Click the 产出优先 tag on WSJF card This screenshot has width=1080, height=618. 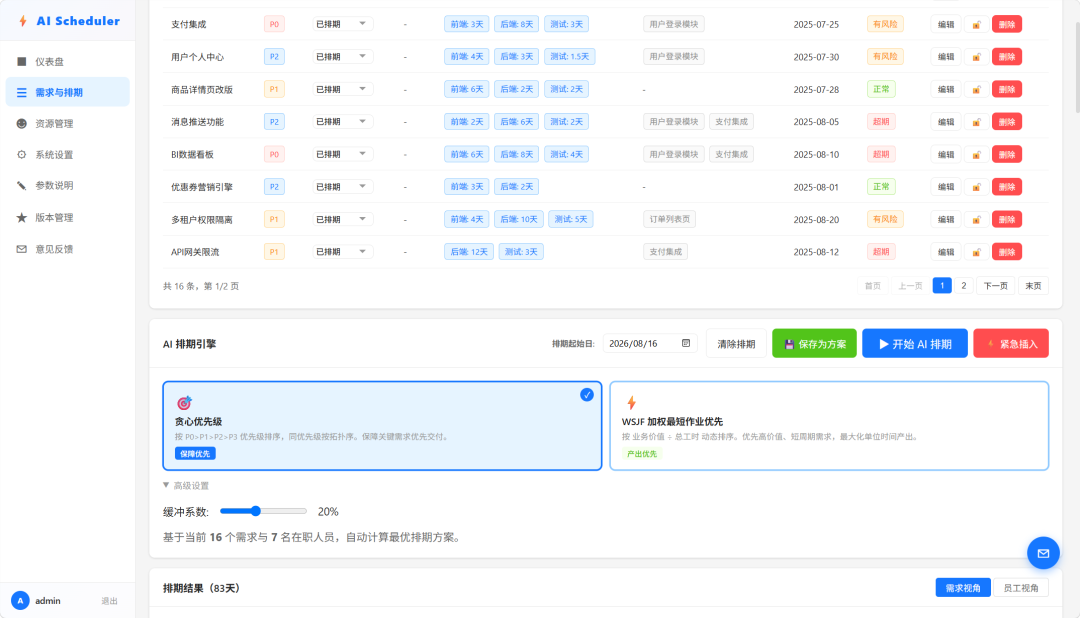click(x=642, y=453)
